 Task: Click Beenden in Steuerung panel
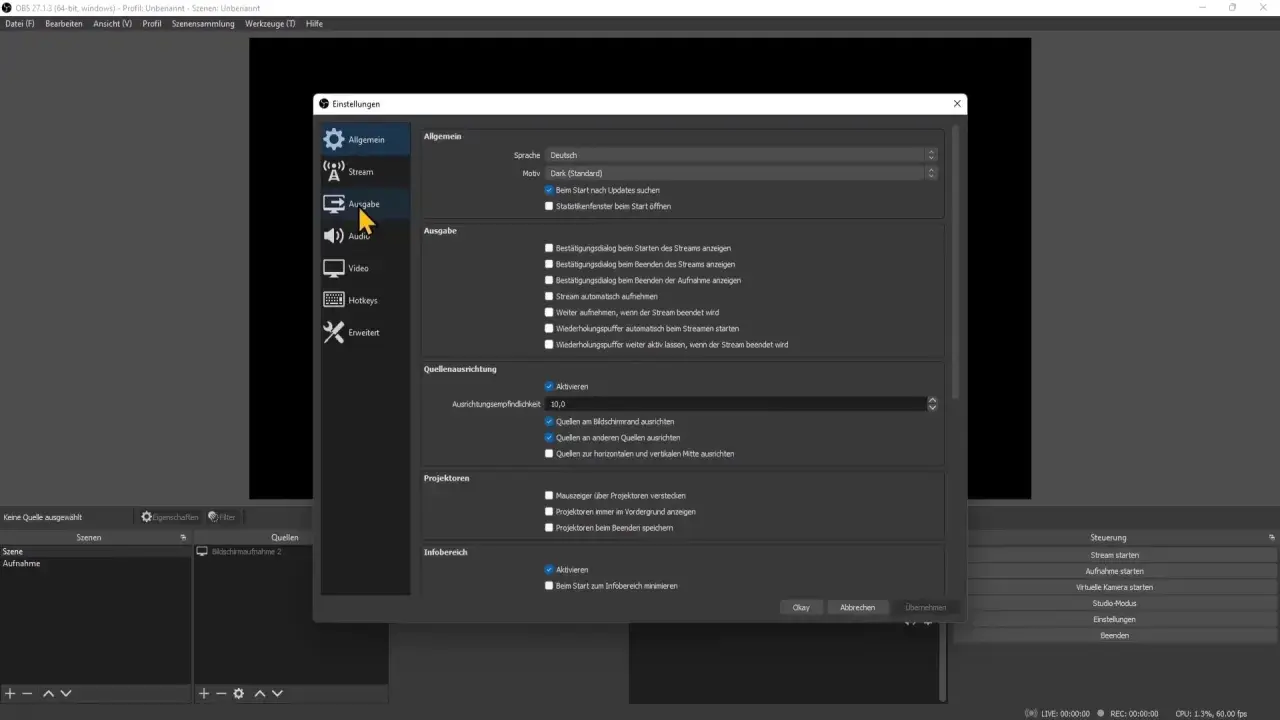(1114, 635)
